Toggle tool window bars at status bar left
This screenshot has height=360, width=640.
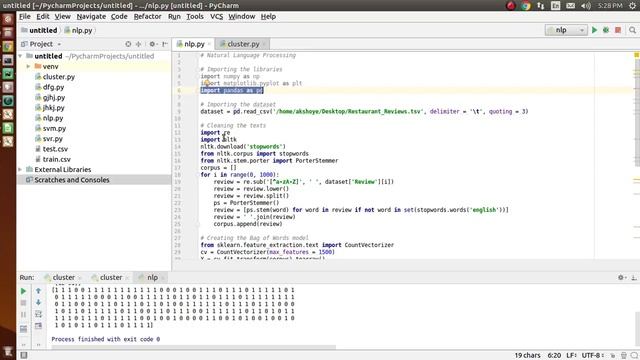(24, 355)
